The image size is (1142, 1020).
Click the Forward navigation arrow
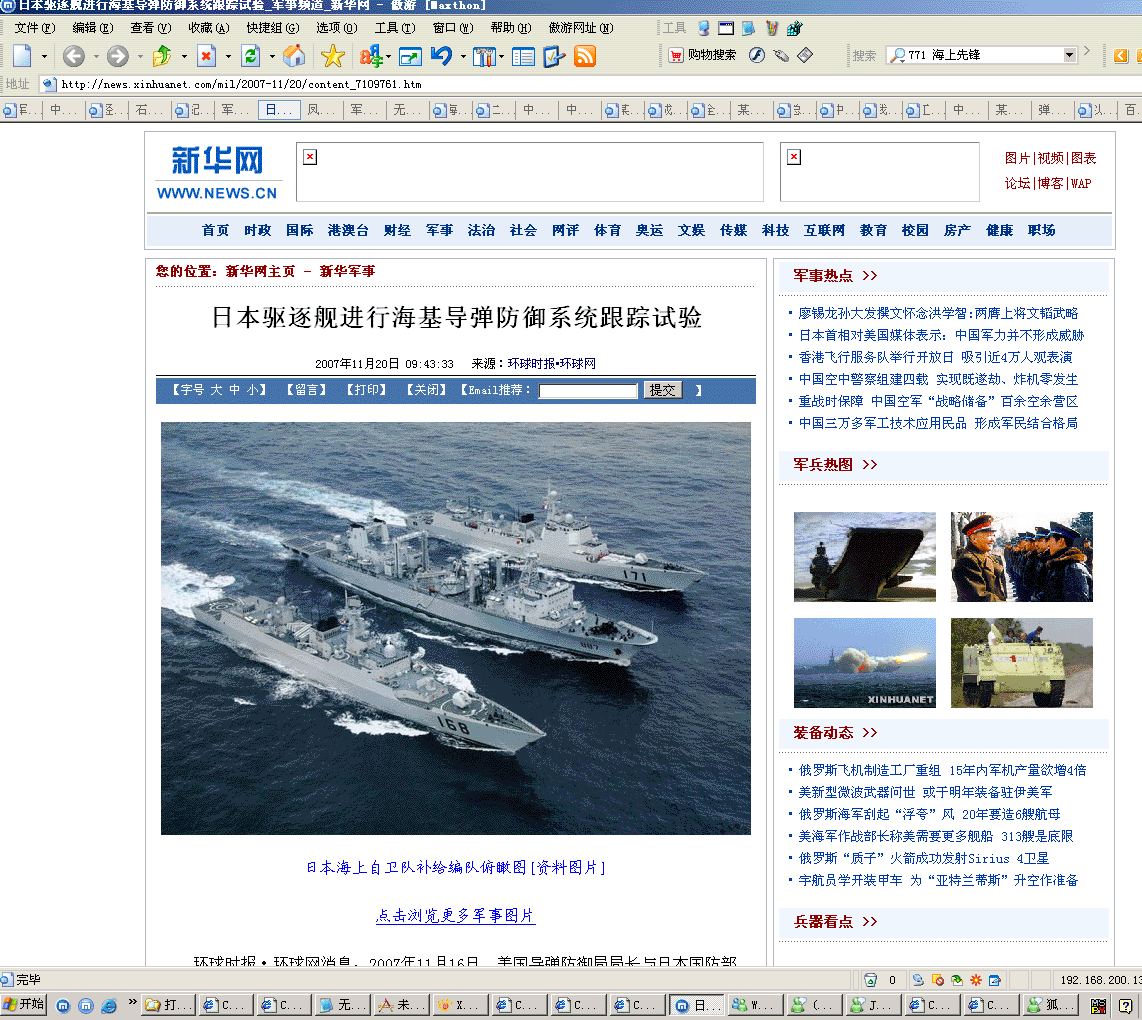coord(117,56)
